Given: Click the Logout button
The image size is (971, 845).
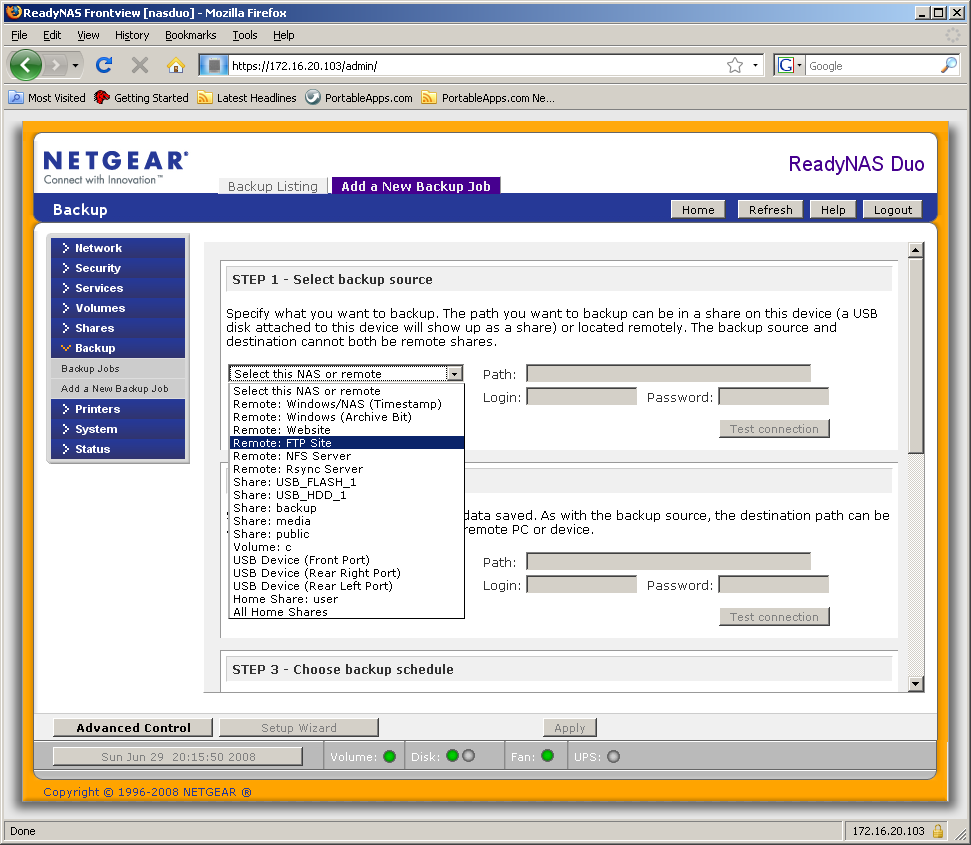Looking at the screenshot, I should coord(892,210).
